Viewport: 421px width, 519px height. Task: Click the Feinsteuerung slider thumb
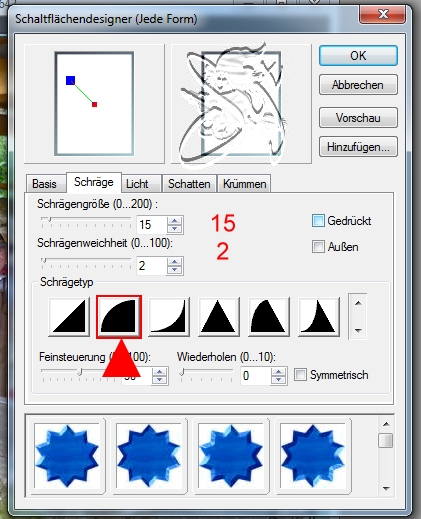point(80,372)
